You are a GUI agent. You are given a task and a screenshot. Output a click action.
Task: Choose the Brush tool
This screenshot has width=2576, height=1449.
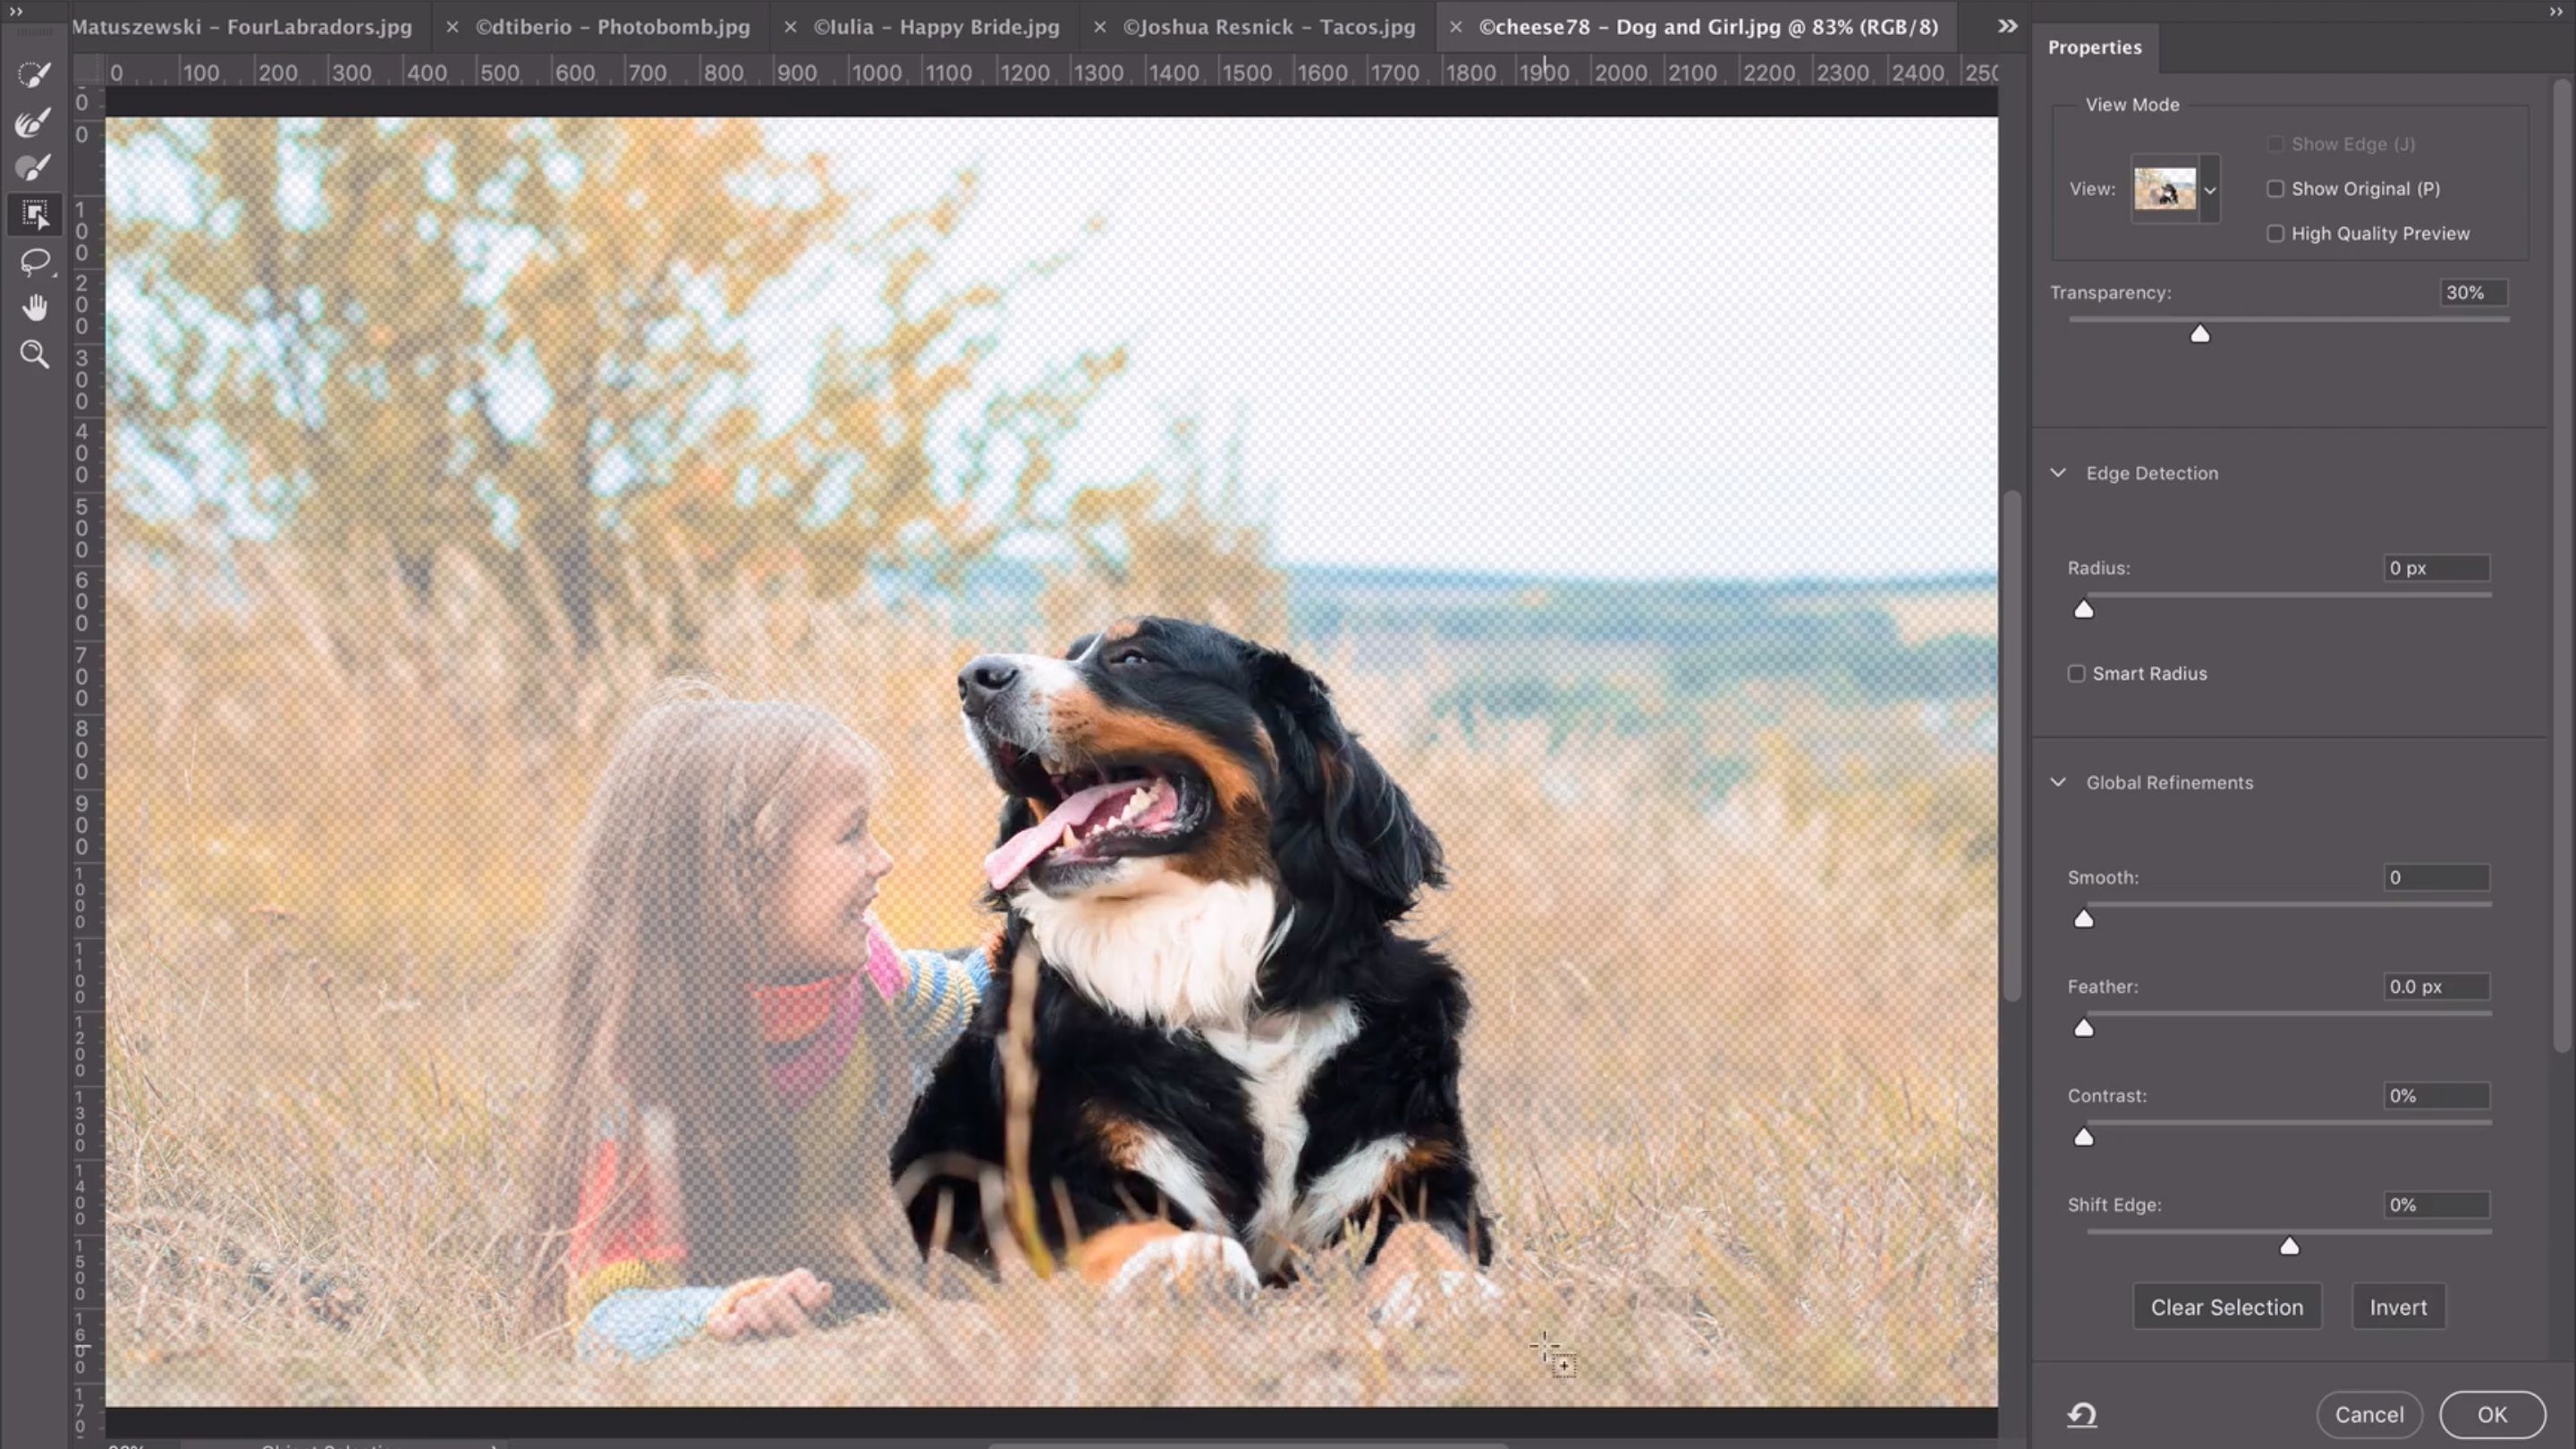34,168
